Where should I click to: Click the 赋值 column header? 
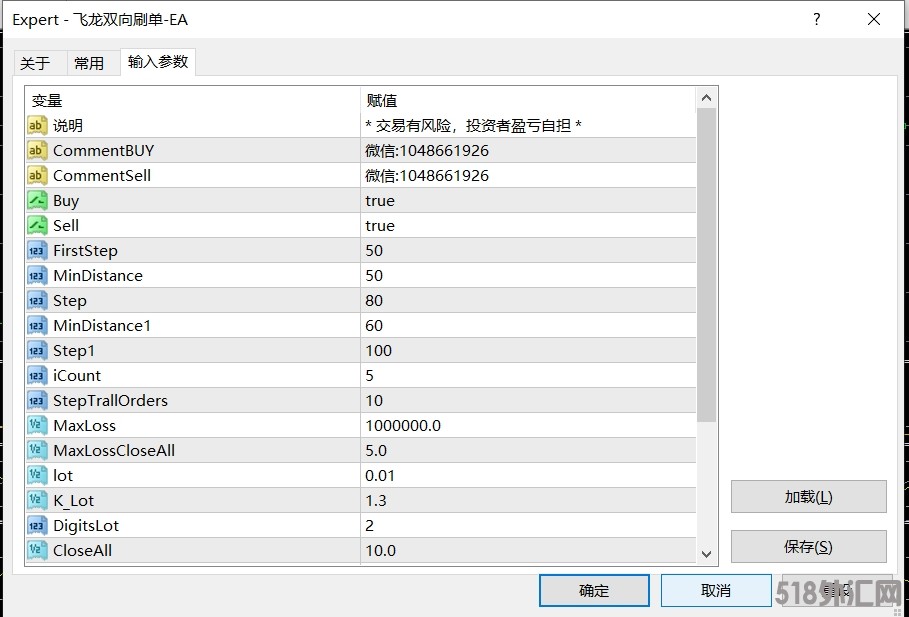[528, 100]
